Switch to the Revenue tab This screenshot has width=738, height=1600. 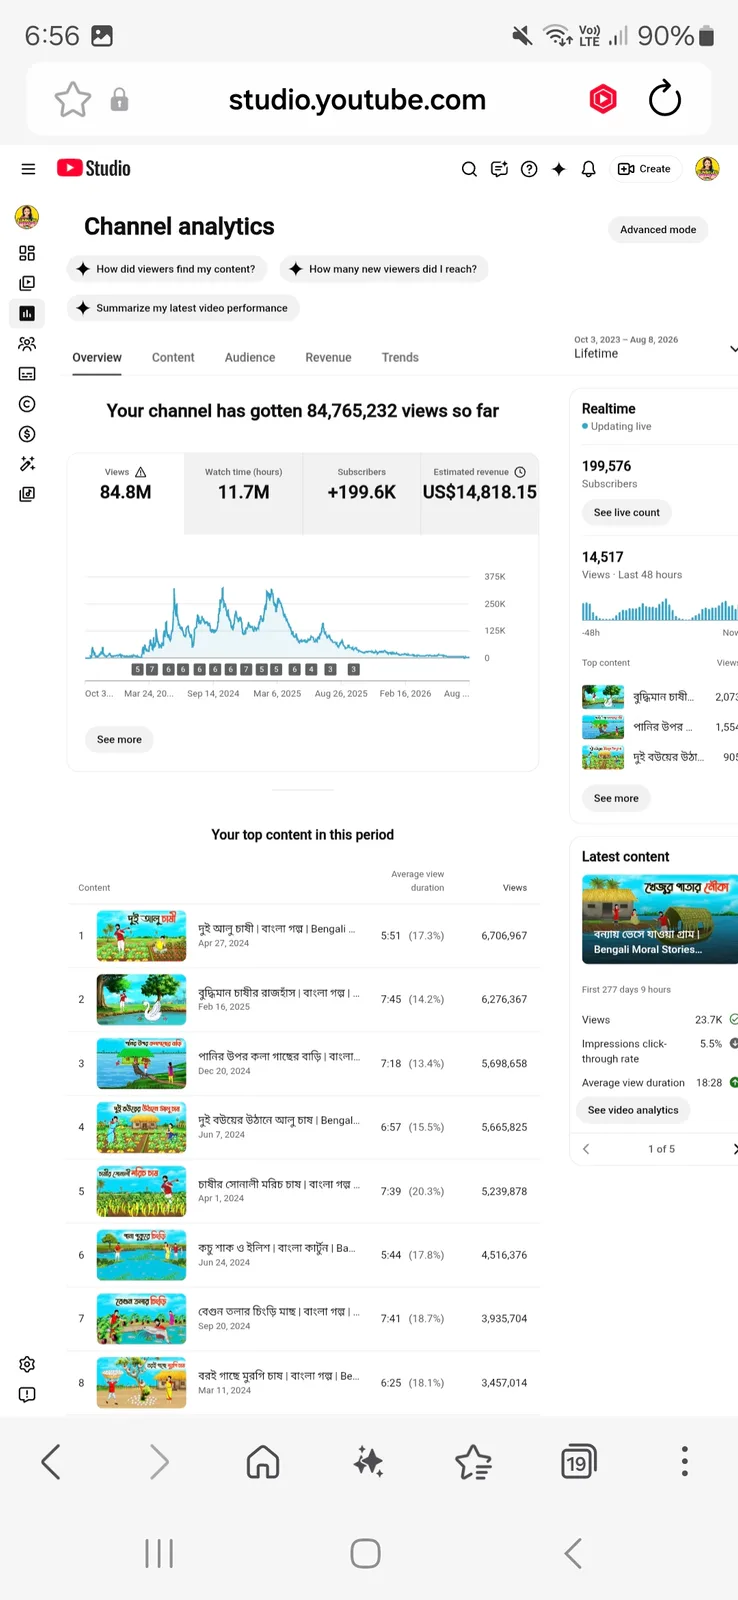click(x=328, y=357)
